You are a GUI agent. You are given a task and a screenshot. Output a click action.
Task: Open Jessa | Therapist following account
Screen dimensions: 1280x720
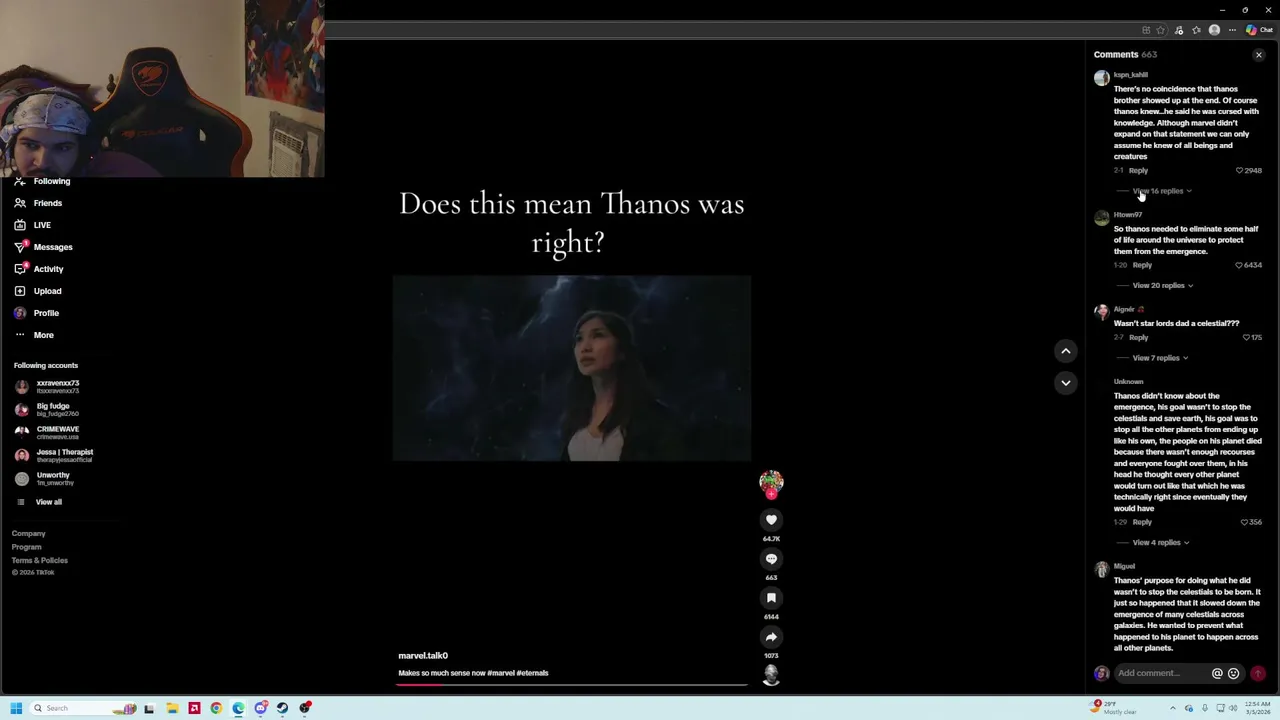[x=55, y=456]
